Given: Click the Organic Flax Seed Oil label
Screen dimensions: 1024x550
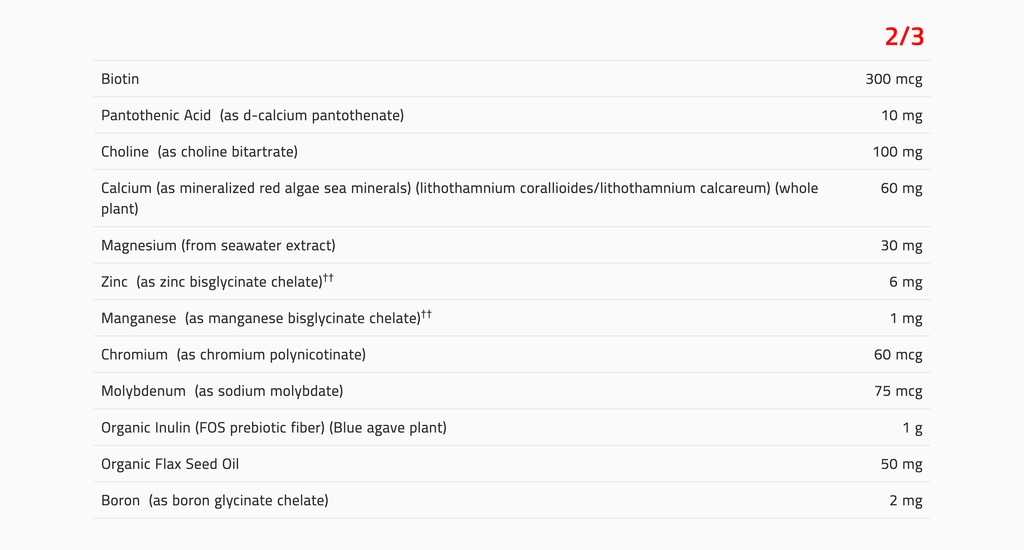Looking at the screenshot, I should 170,464.
